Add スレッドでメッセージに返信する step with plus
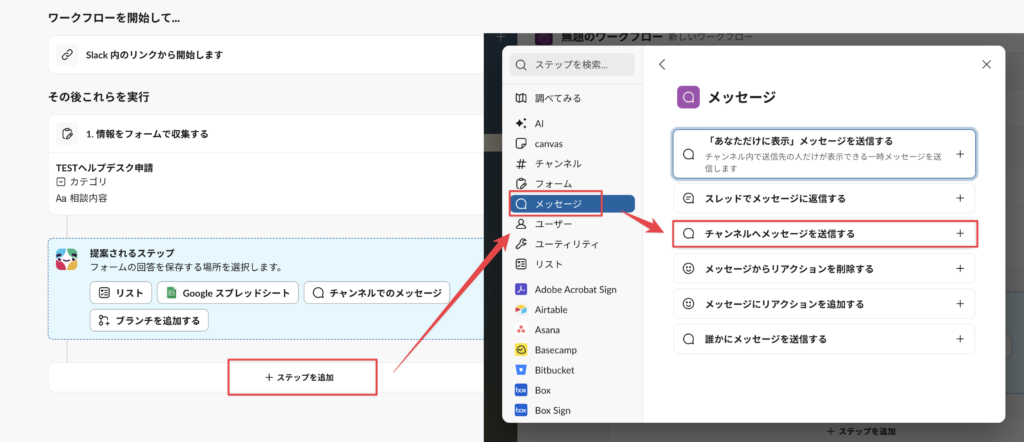Screen dimensions: 1024x442 point(959,198)
